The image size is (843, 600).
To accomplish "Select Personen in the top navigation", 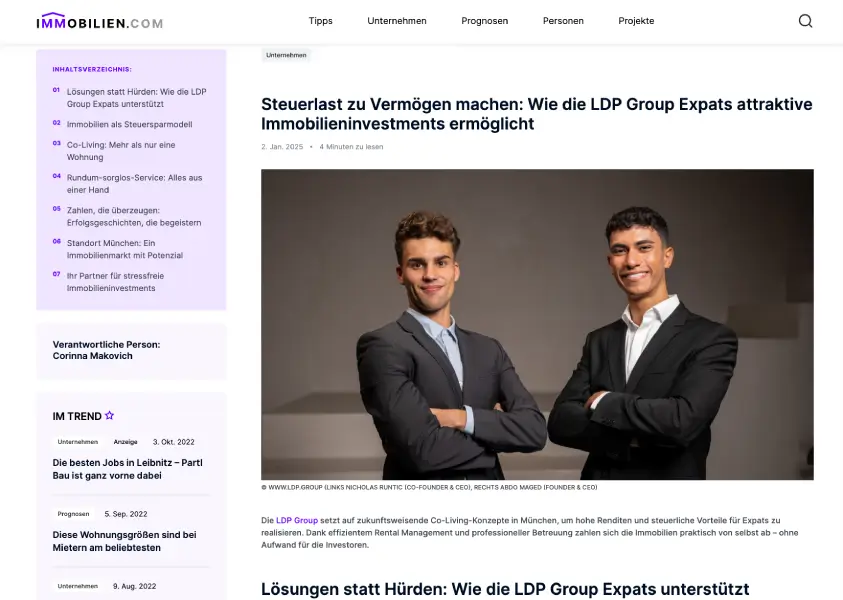I will 563,21.
